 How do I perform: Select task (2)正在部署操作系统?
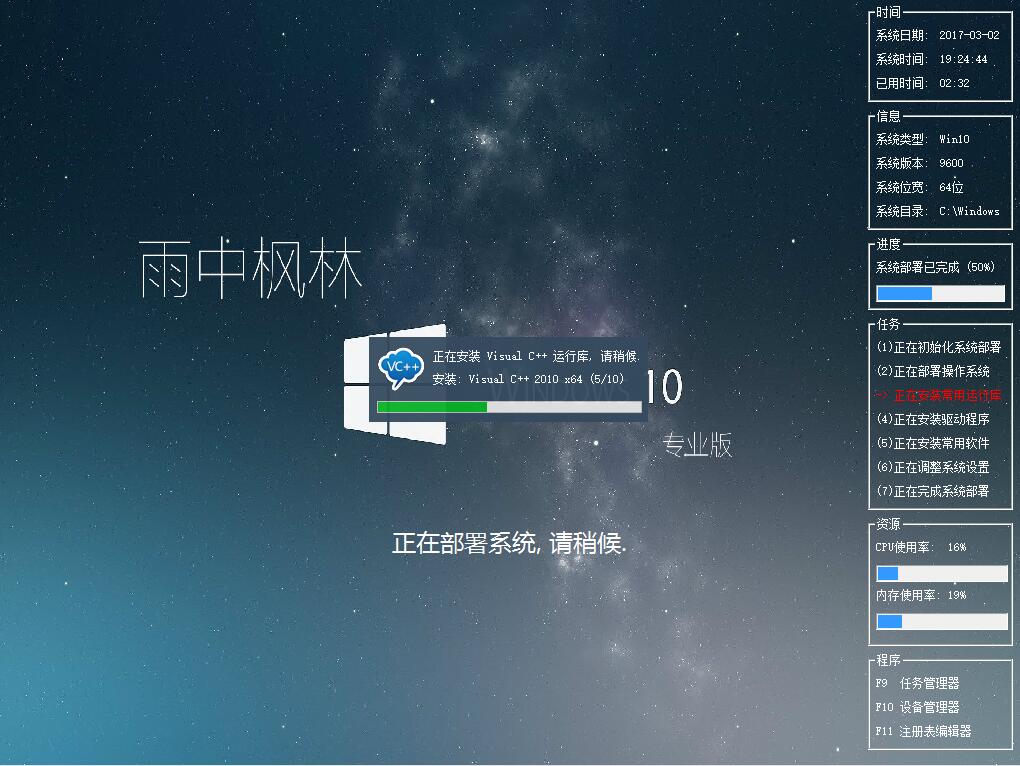[x=933, y=371]
